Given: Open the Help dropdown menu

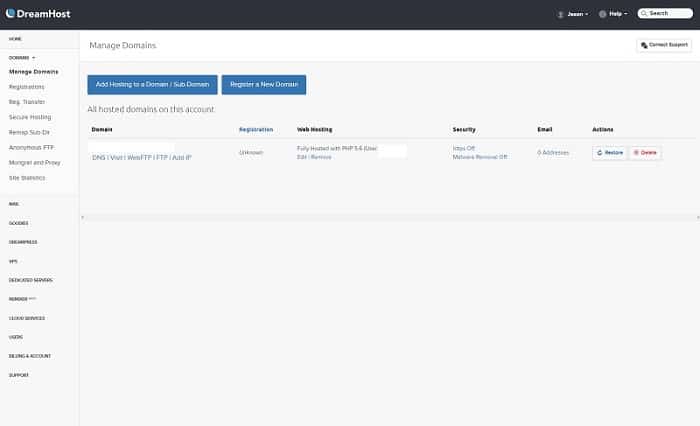Looking at the screenshot, I should 618,14.
